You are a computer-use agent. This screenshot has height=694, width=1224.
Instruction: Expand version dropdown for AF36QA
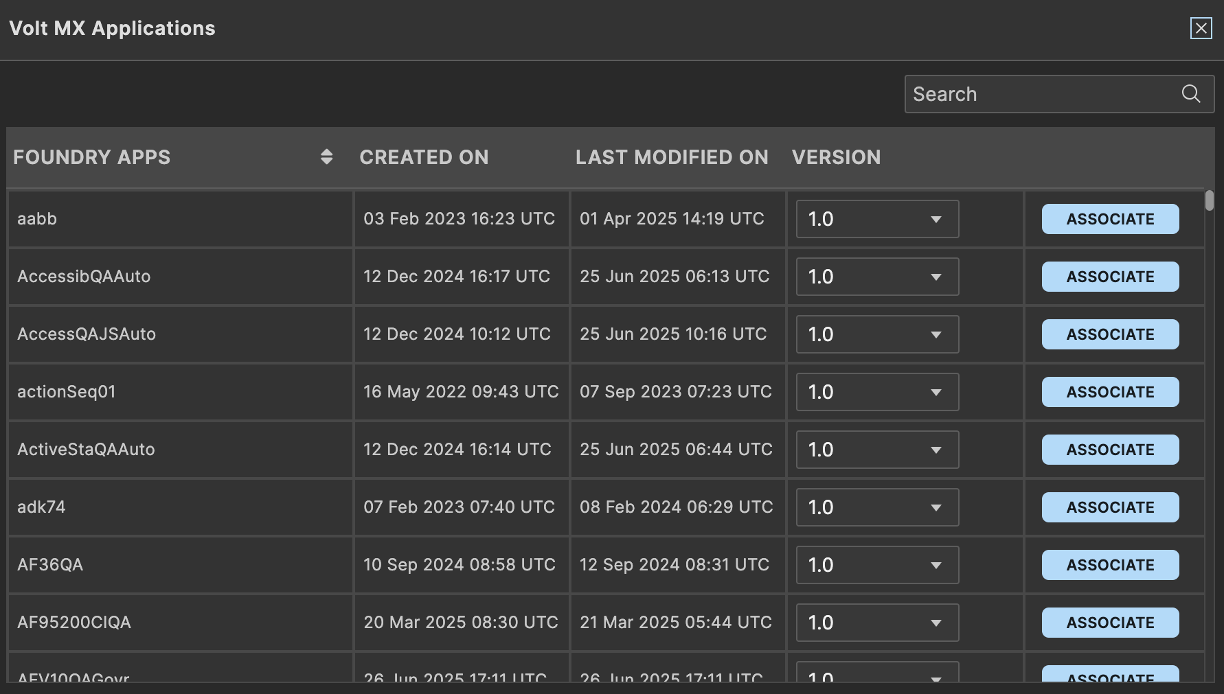tap(877, 565)
